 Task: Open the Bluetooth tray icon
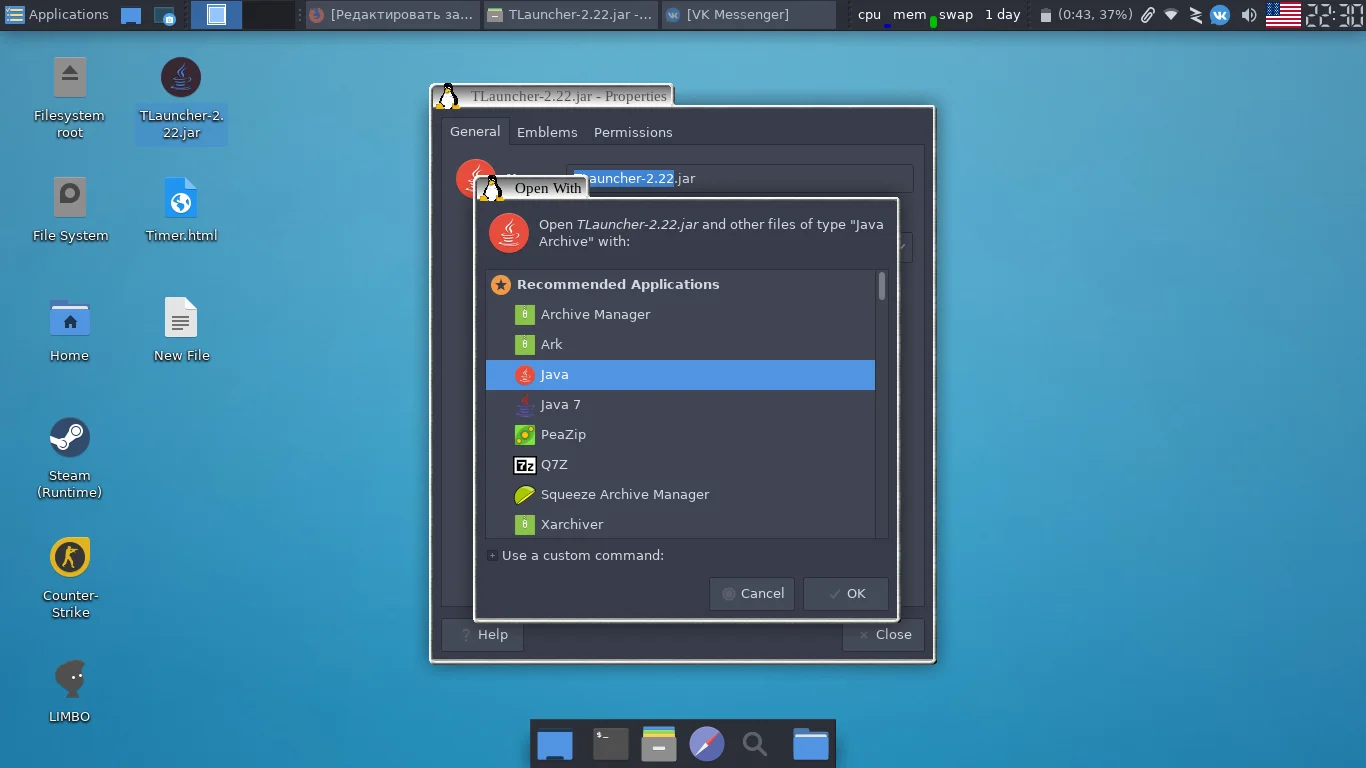(1195, 15)
